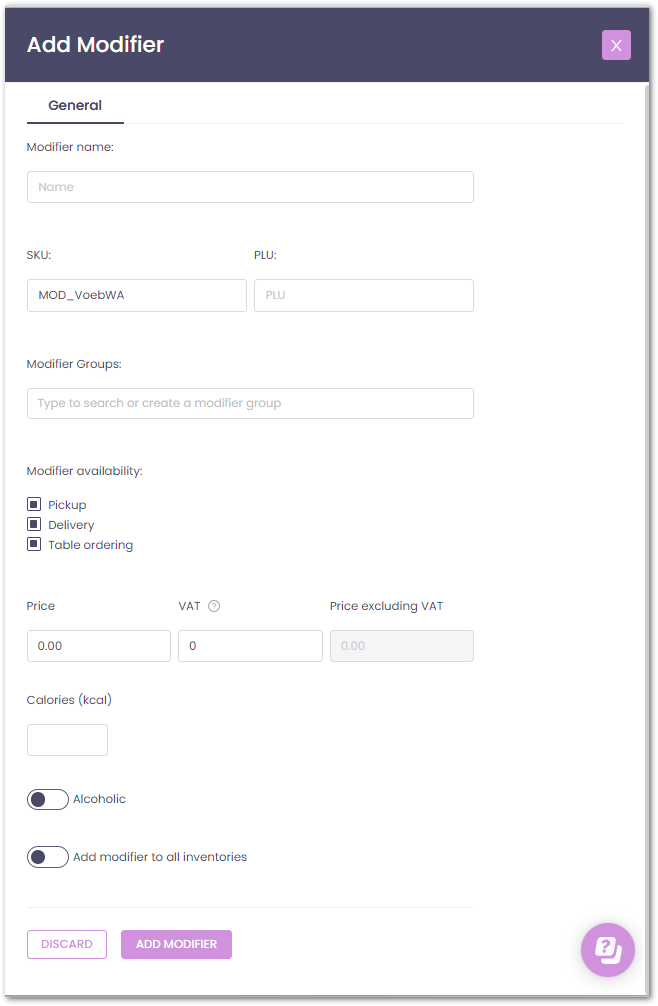Toggle the Delivery availability checkbox

[x=34, y=525]
